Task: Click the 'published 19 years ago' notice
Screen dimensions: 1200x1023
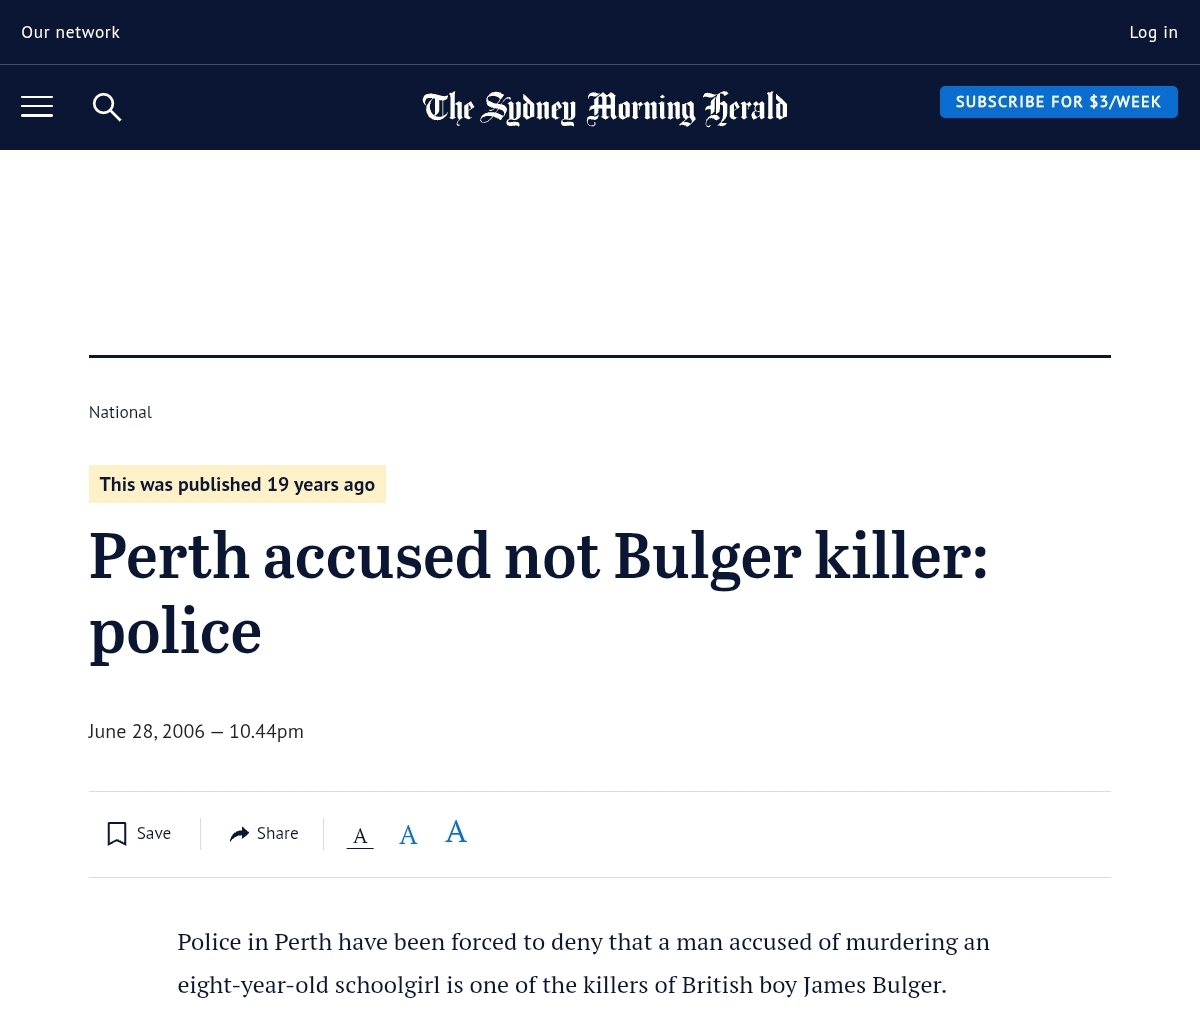Action: tap(237, 484)
